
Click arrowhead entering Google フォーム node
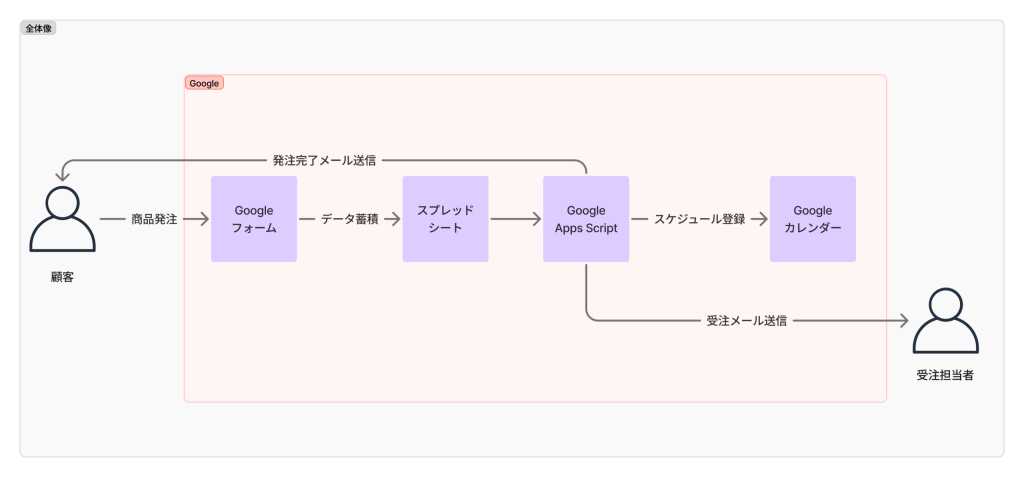(203, 219)
